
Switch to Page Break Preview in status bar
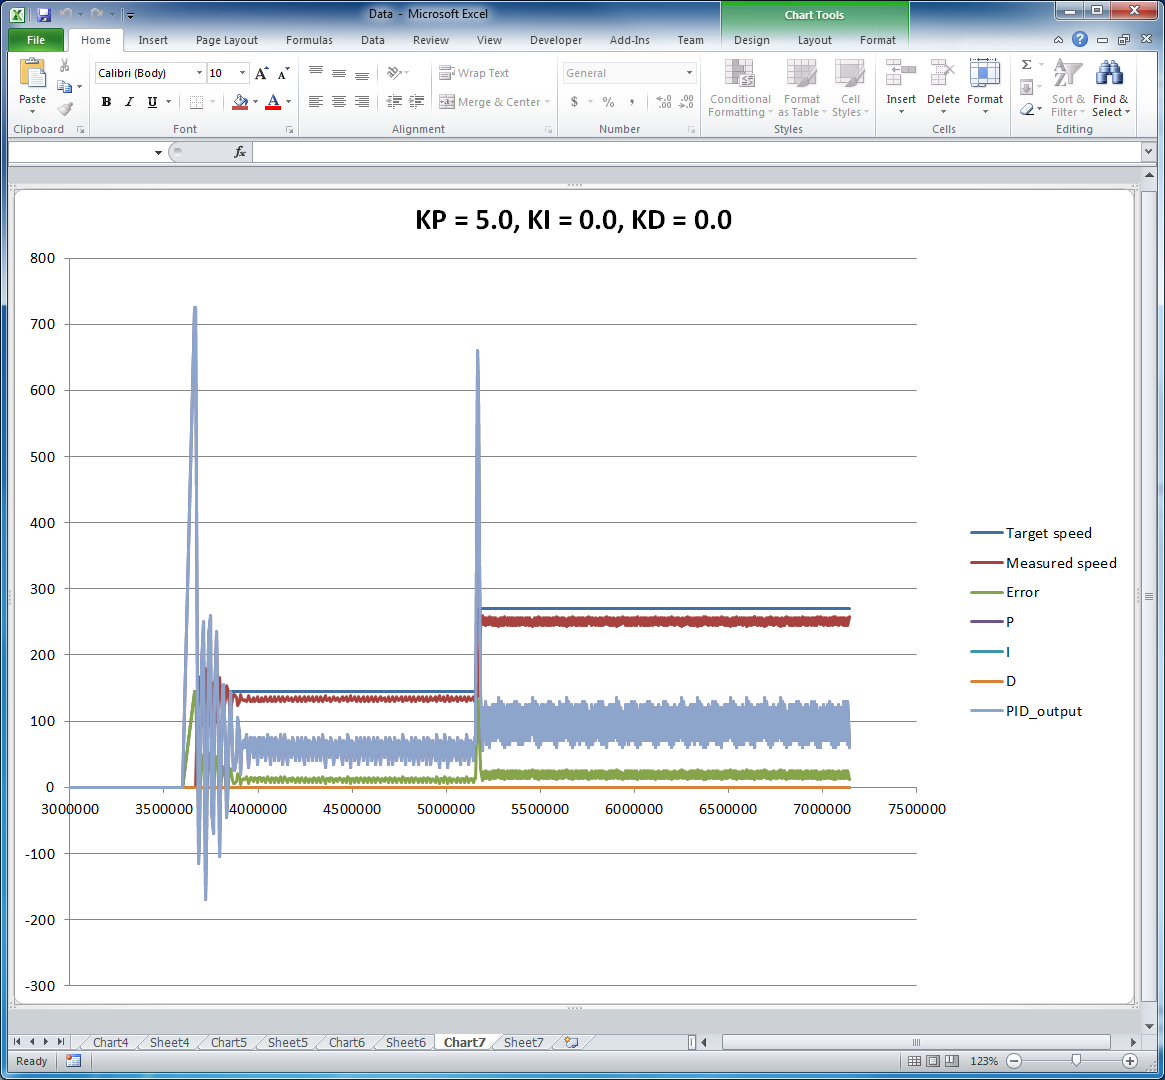coord(952,1061)
